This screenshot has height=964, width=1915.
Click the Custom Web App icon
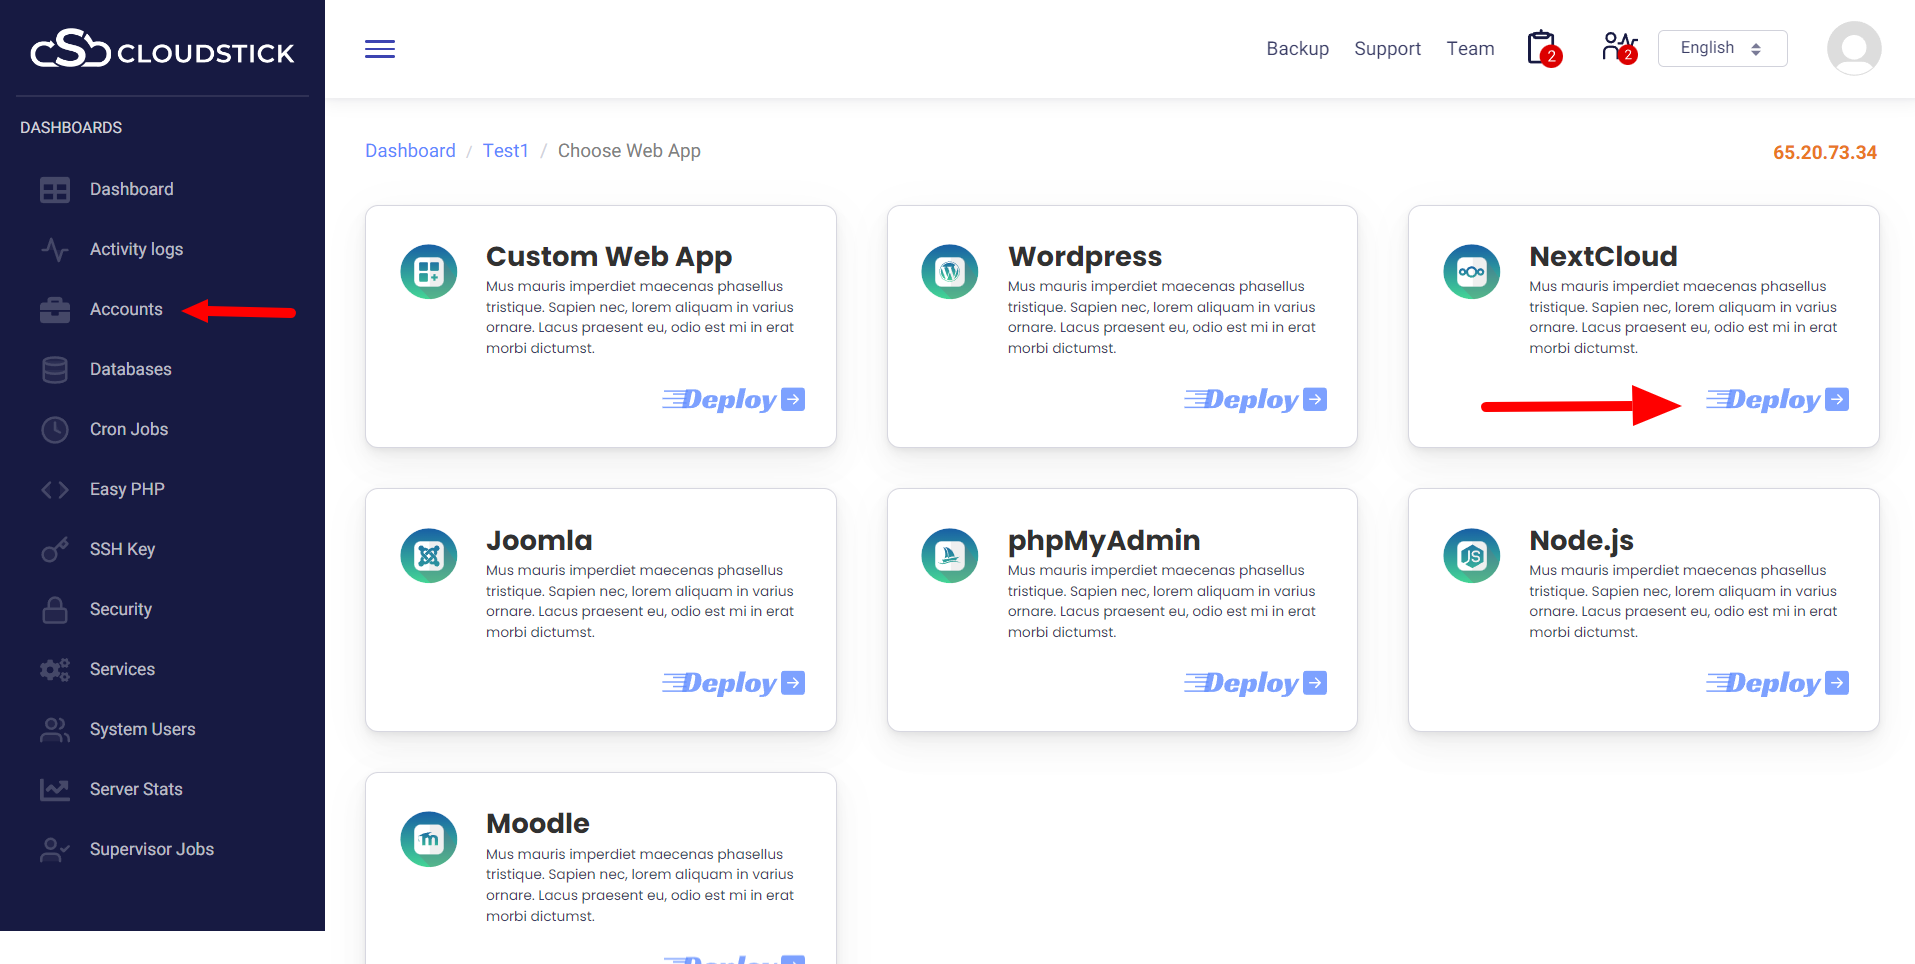(429, 271)
